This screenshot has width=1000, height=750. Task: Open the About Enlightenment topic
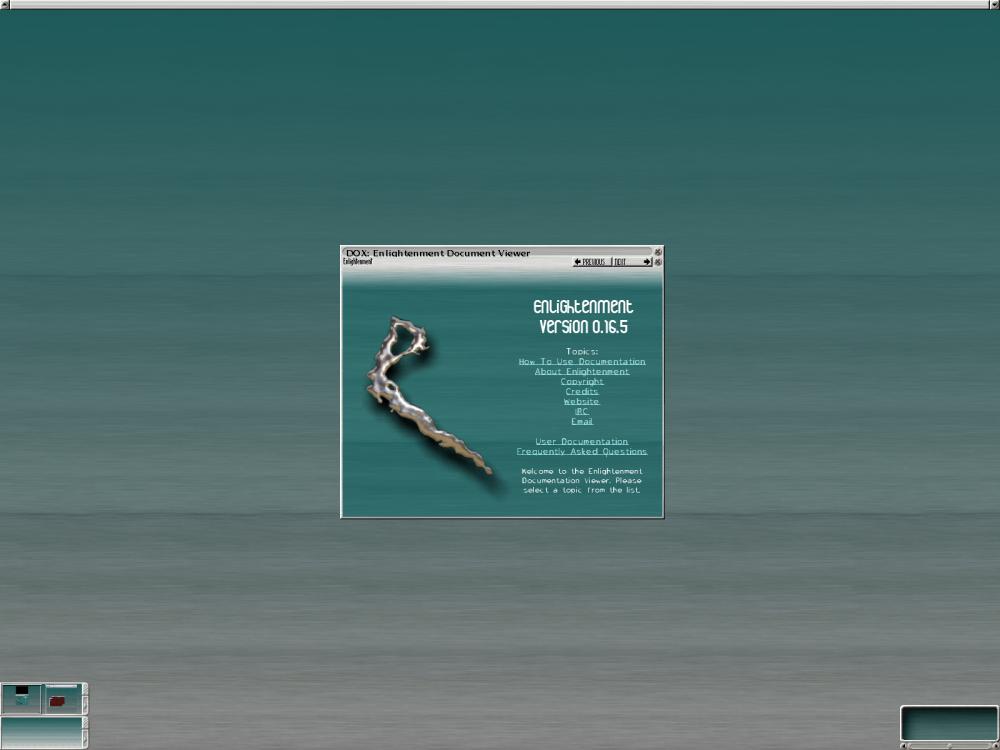point(582,371)
